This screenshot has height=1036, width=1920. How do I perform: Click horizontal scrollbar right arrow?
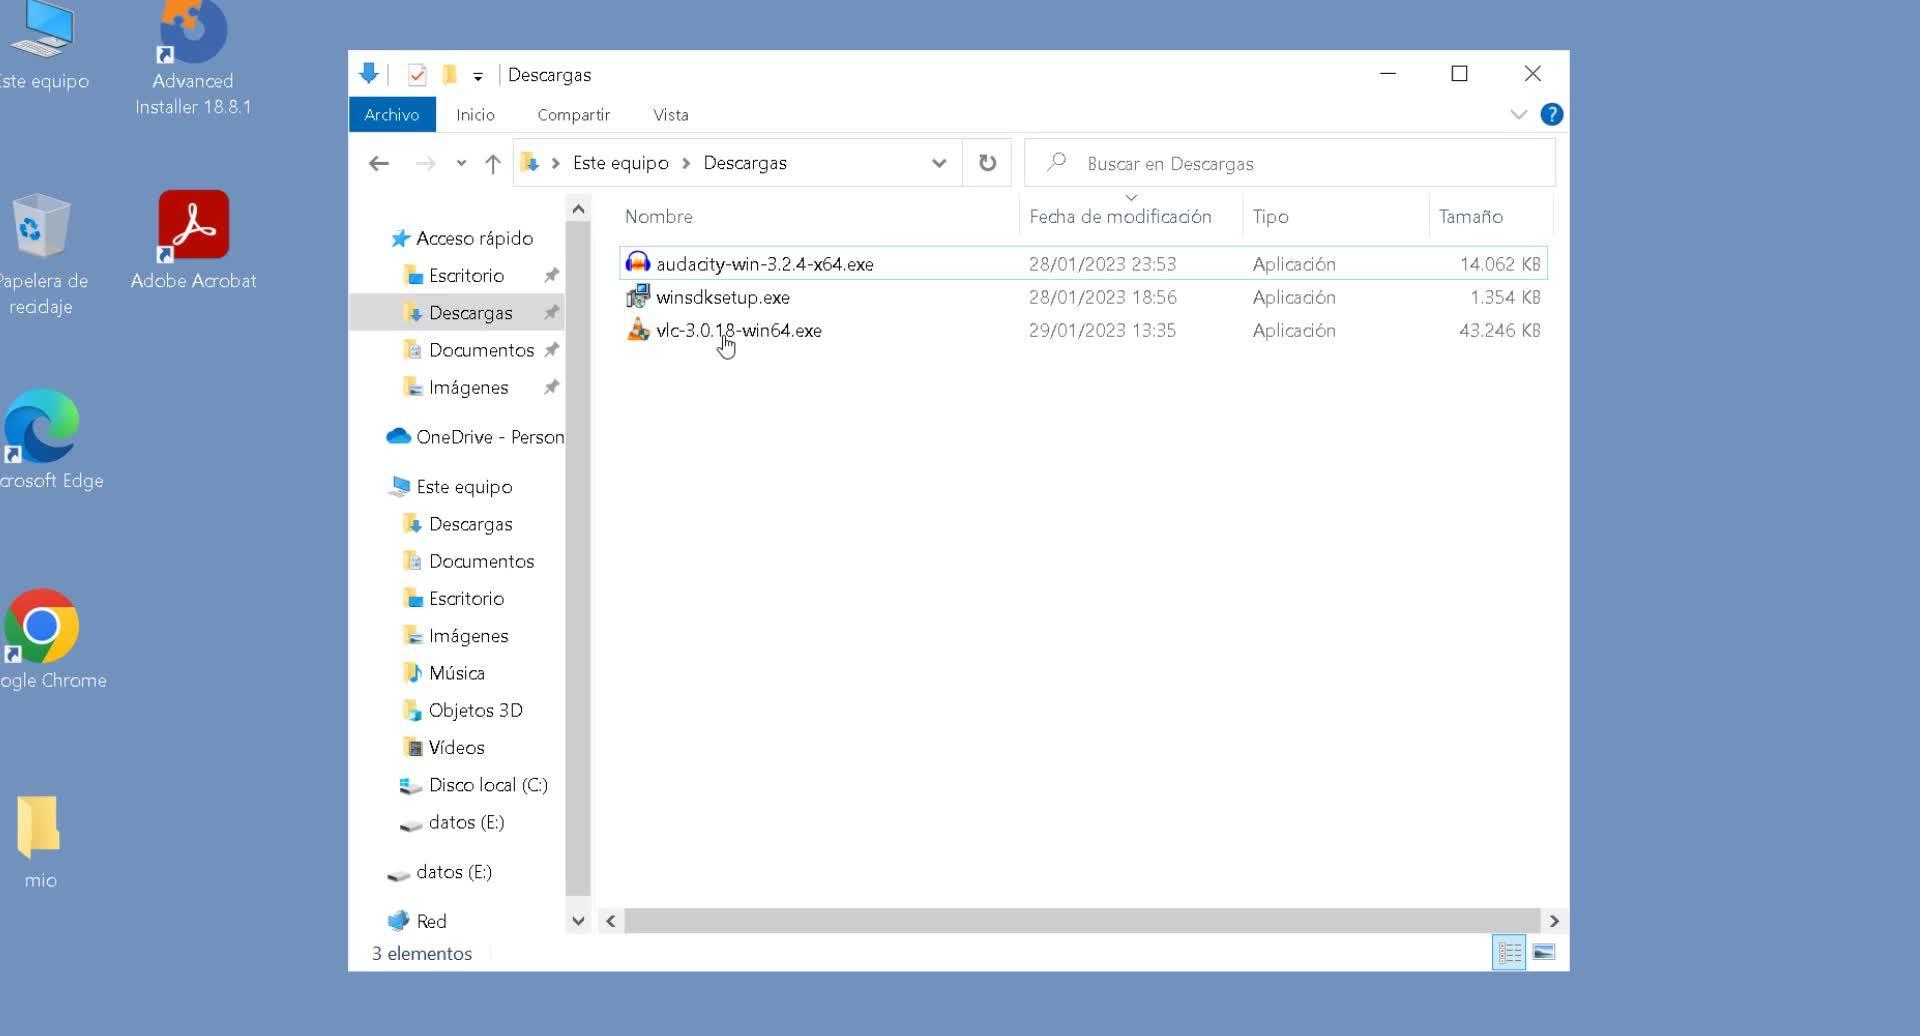tap(1554, 921)
